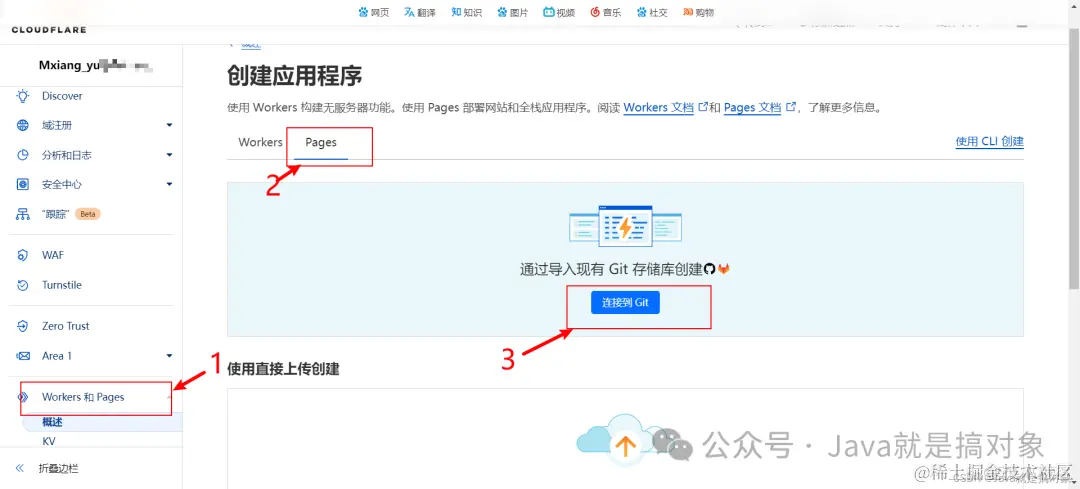Click the 通过导入现有 Git 存储库创建 text
The width and height of the screenshot is (1080, 489).
point(611,269)
